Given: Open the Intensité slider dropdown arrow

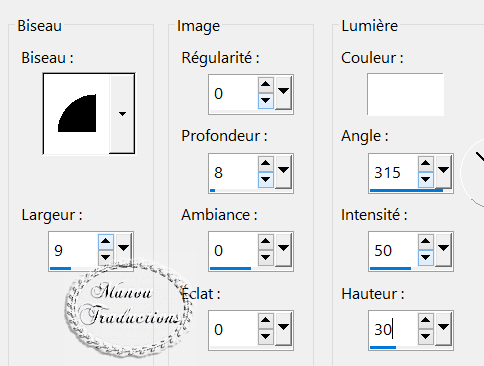Looking at the screenshot, I should pyautogui.click(x=443, y=250).
